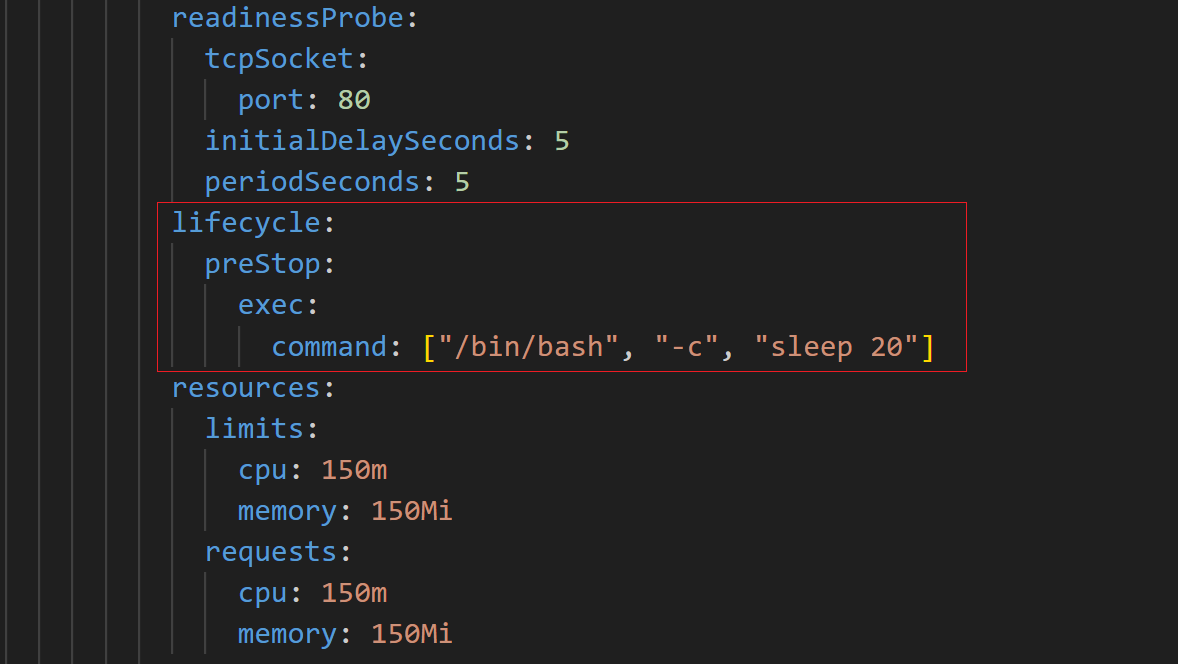Click the limits cpu value 150m

pos(354,470)
